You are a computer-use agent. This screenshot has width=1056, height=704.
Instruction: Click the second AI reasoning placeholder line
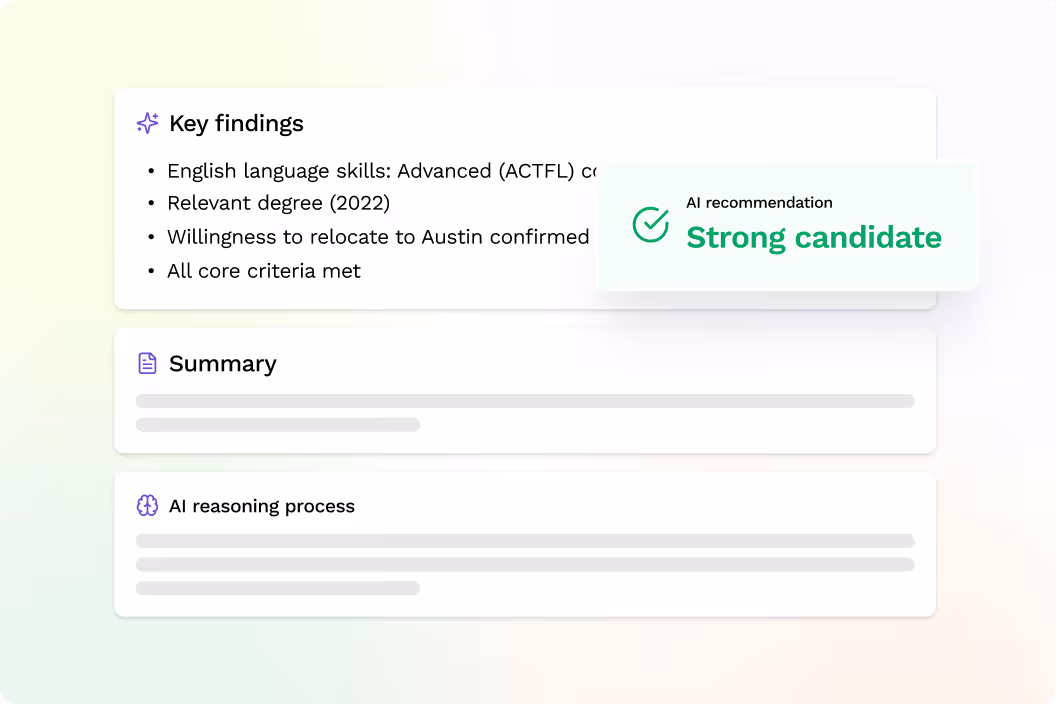(525, 564)
